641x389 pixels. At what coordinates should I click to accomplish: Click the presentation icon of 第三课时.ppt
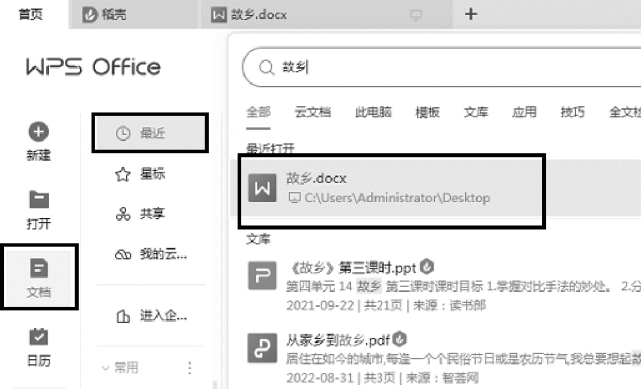coord(262,276)
